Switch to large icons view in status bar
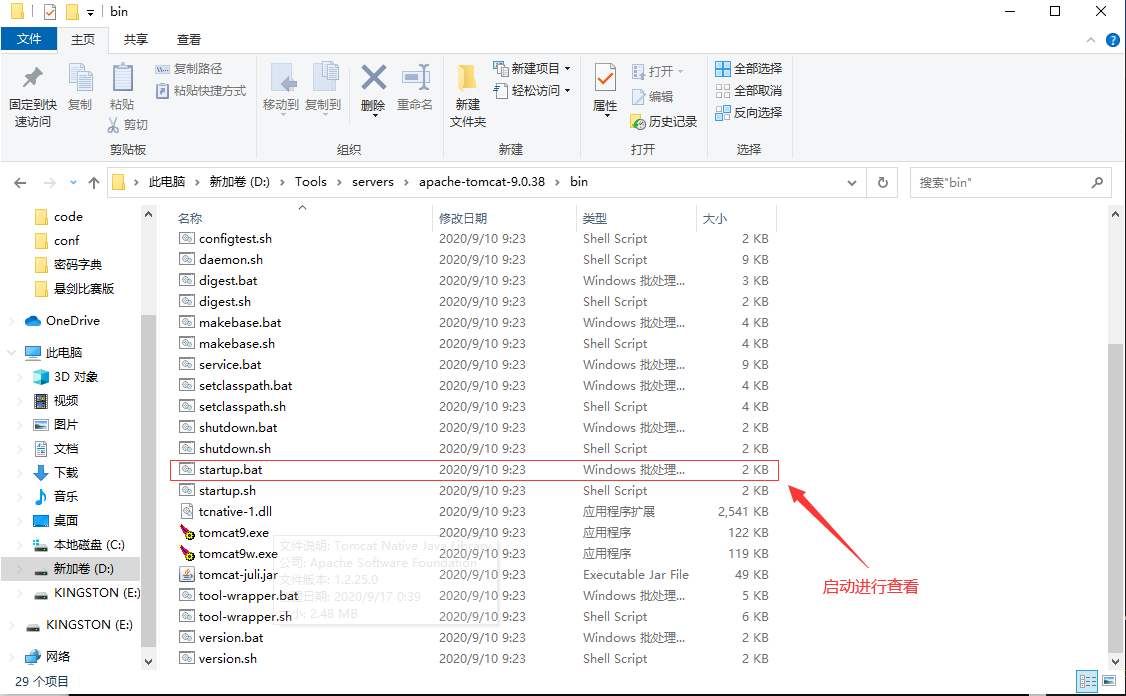This screenshot has height=696, width=1126. pyautogui.click(x=1109, y=680)
